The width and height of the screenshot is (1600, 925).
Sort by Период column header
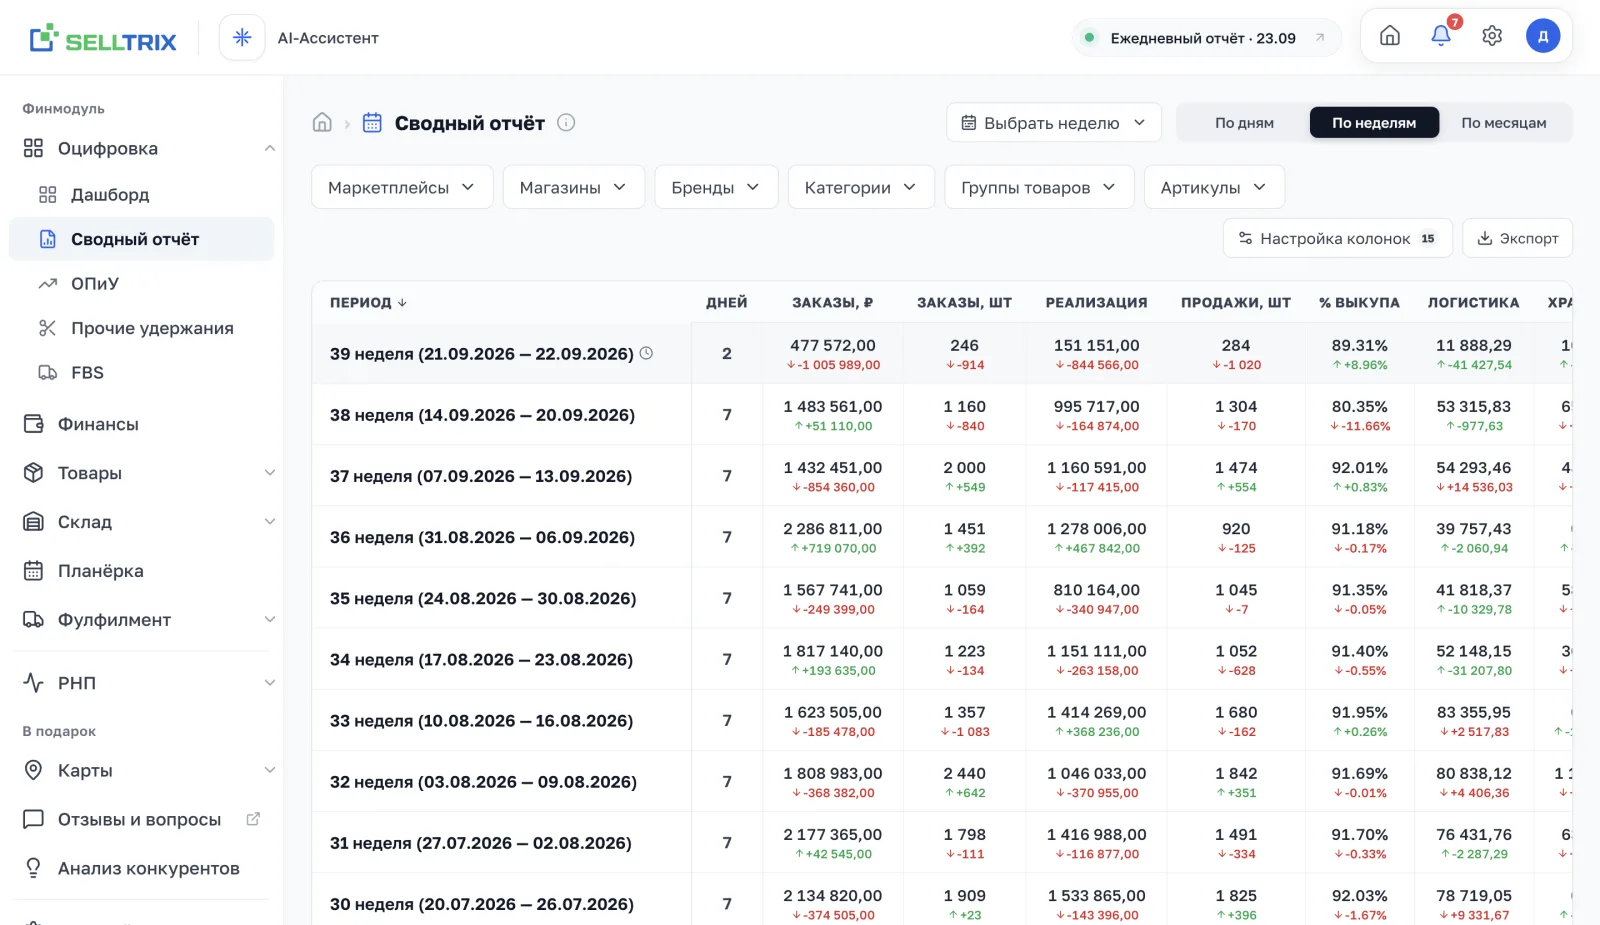coord(368,302)
